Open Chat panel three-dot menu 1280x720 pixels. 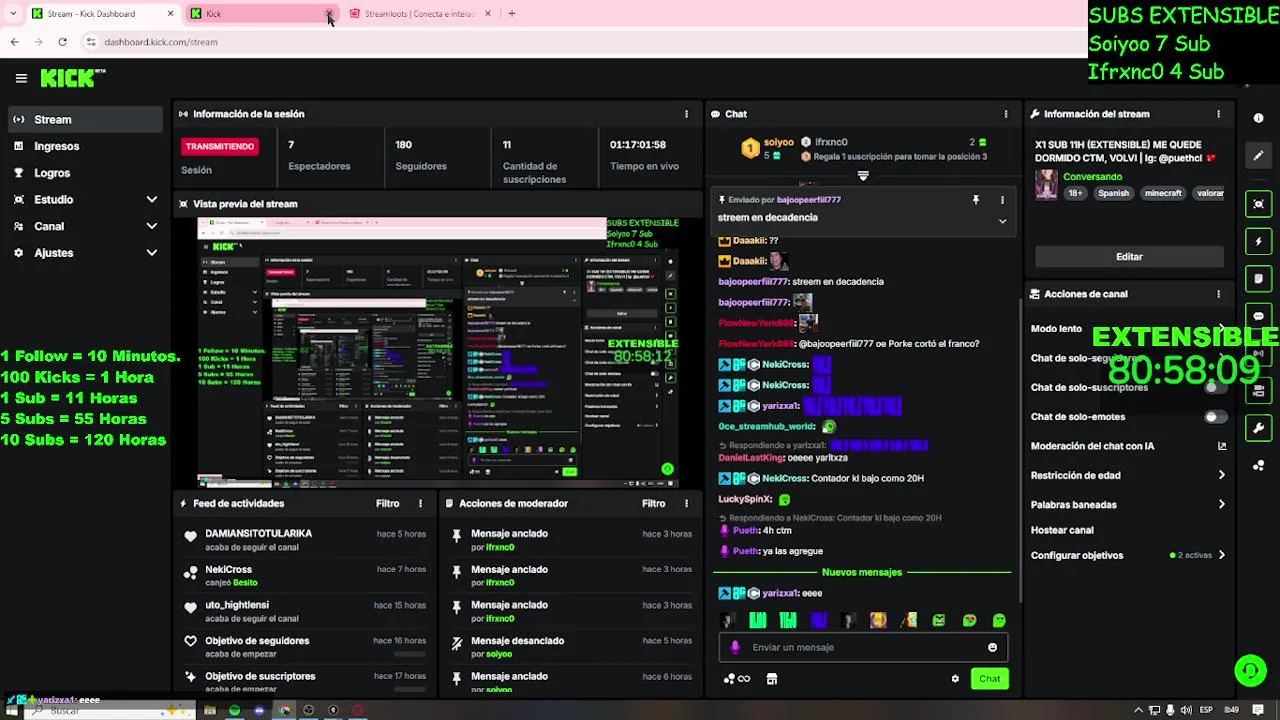[x=1005, y=114]
